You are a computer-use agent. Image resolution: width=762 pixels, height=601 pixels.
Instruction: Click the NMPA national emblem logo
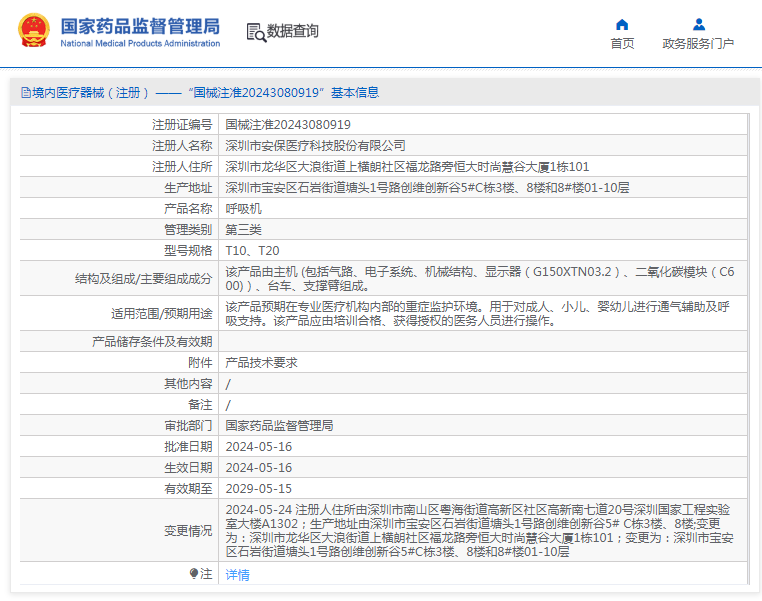34,30
